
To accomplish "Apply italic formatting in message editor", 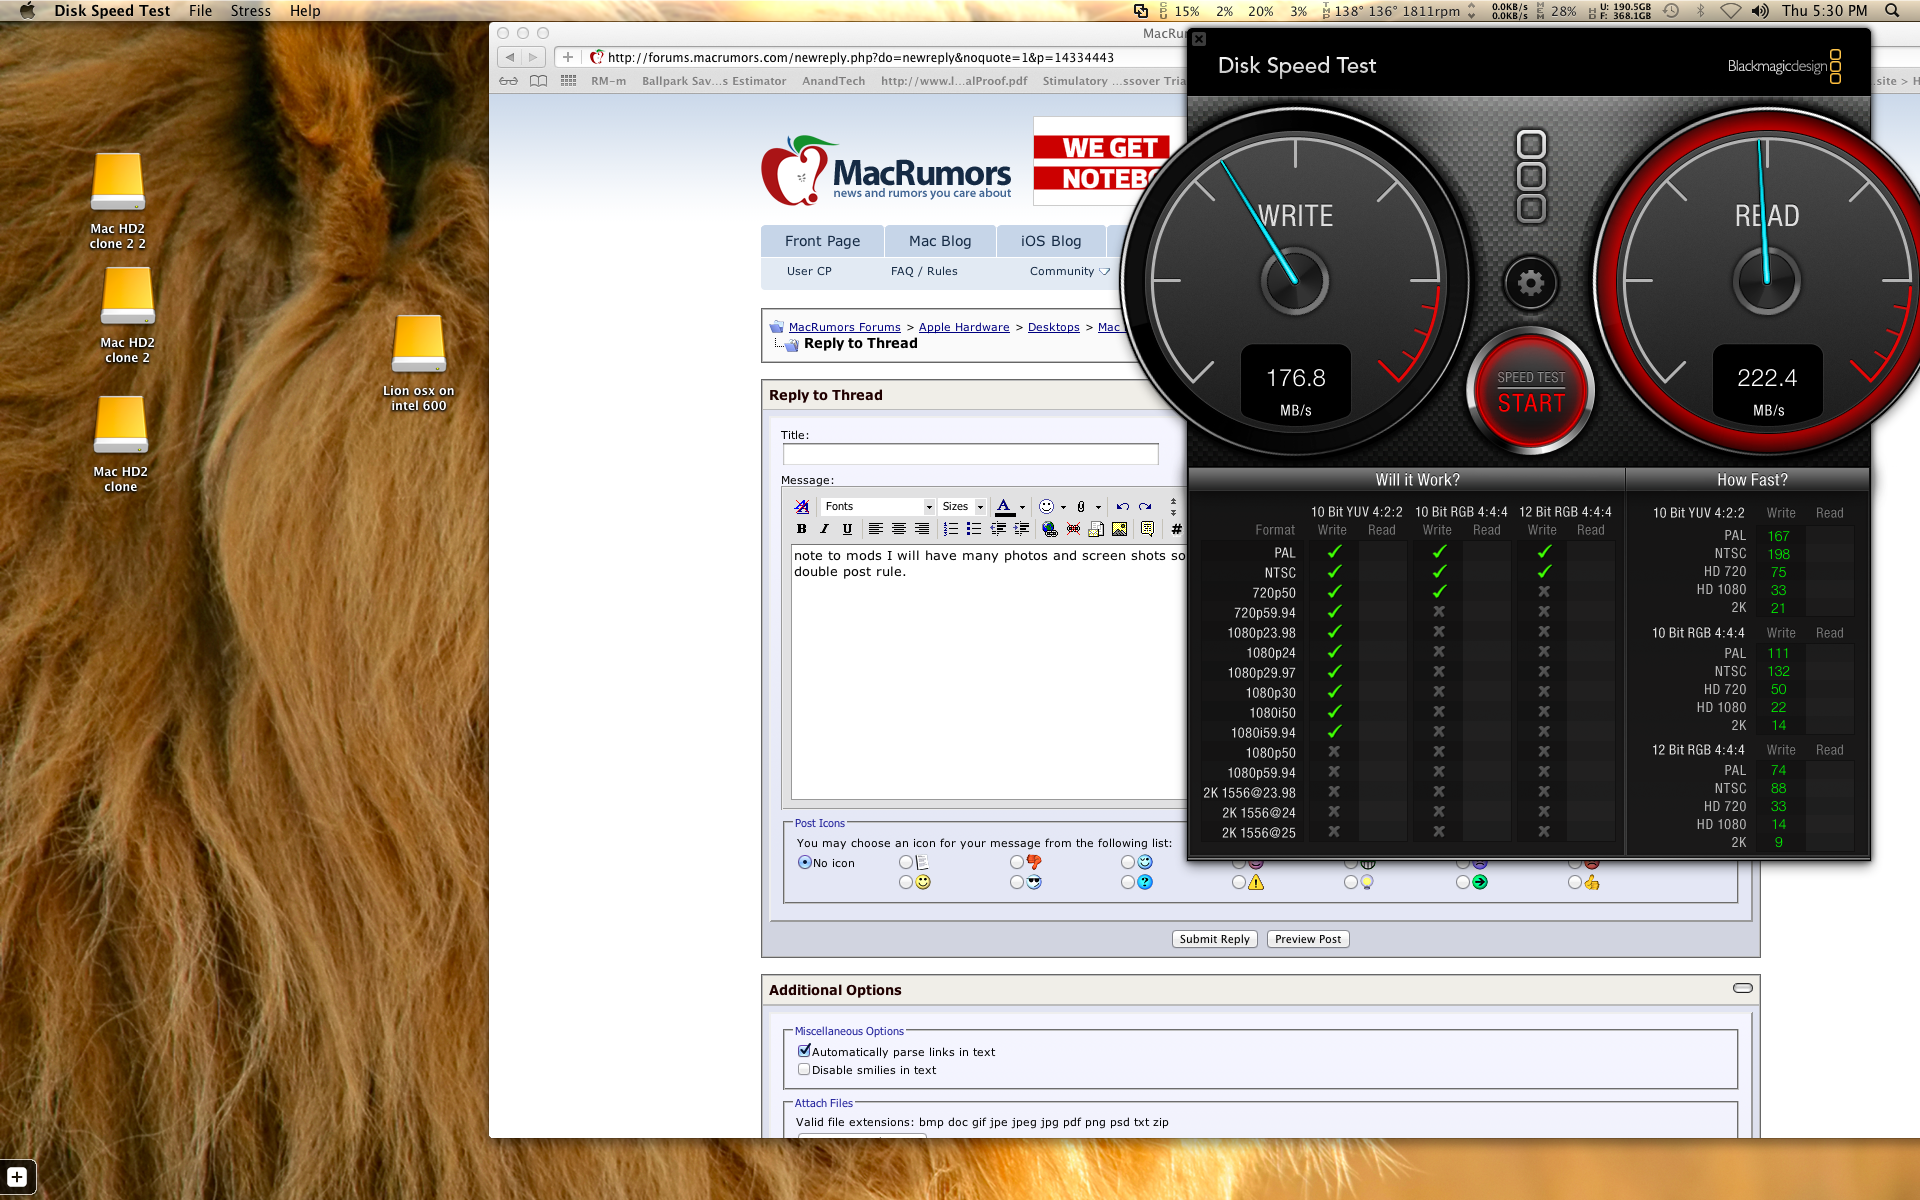I will [x=824, y=529].
